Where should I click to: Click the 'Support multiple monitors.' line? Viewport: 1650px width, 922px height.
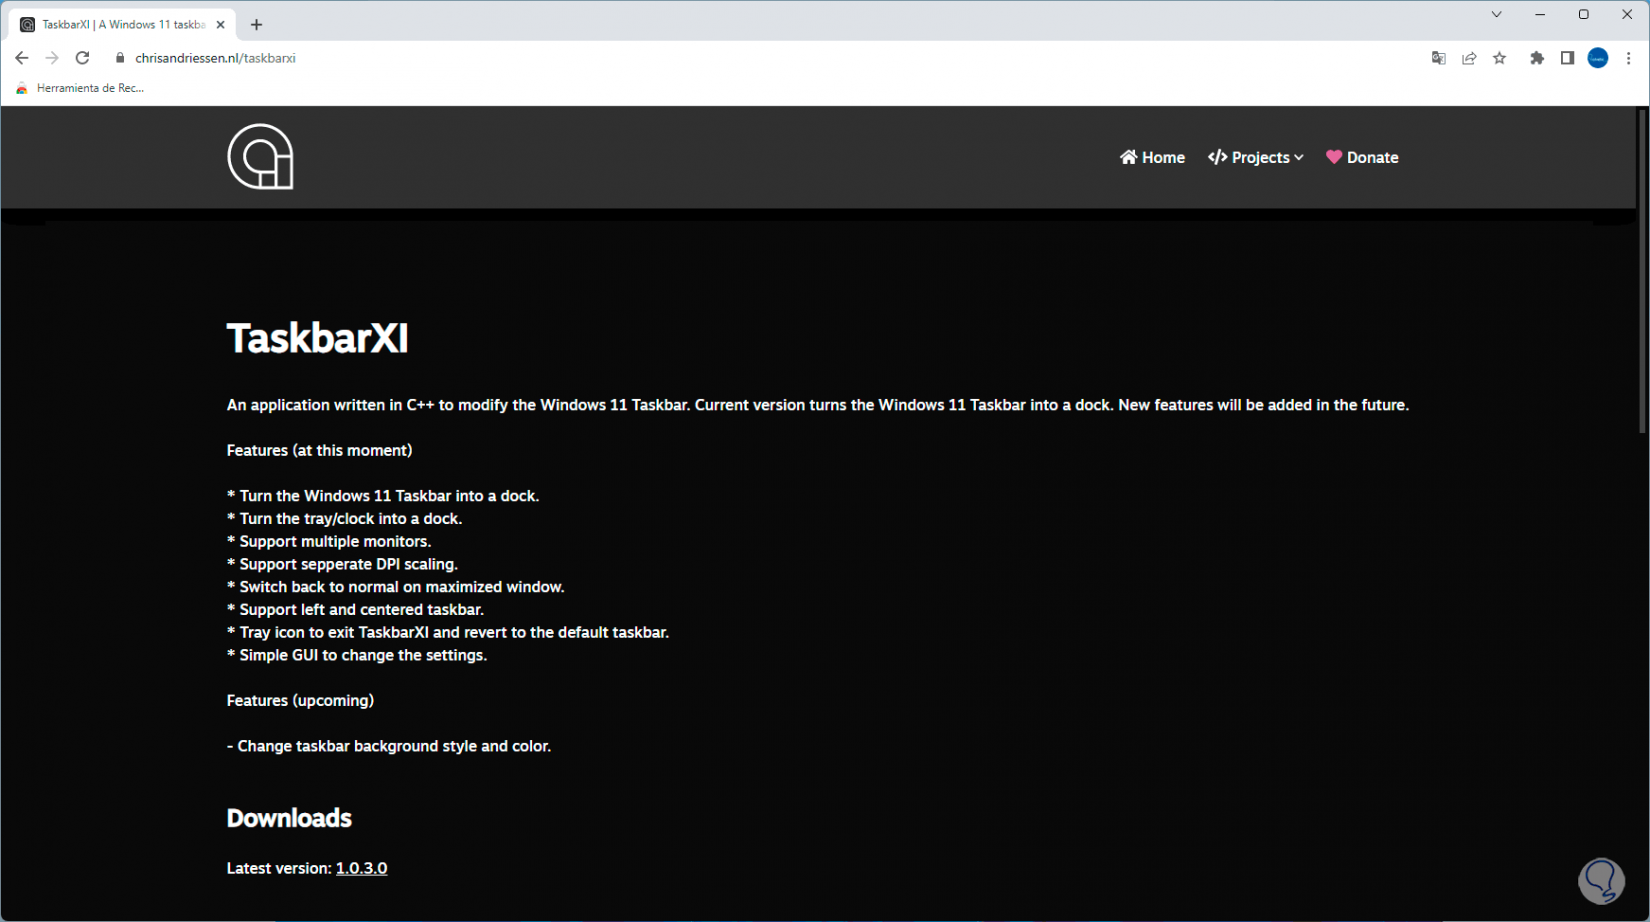329,541
